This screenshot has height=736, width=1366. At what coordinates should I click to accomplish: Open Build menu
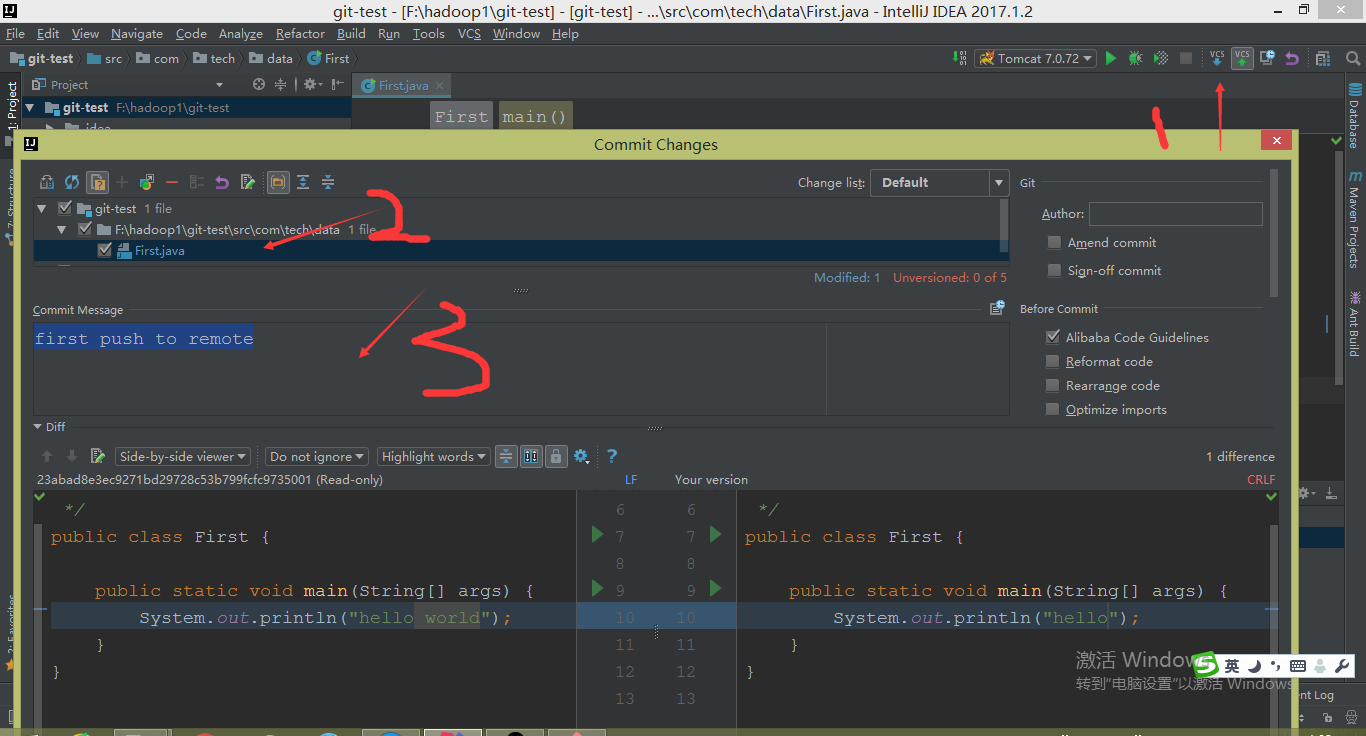tap(351, 34)
